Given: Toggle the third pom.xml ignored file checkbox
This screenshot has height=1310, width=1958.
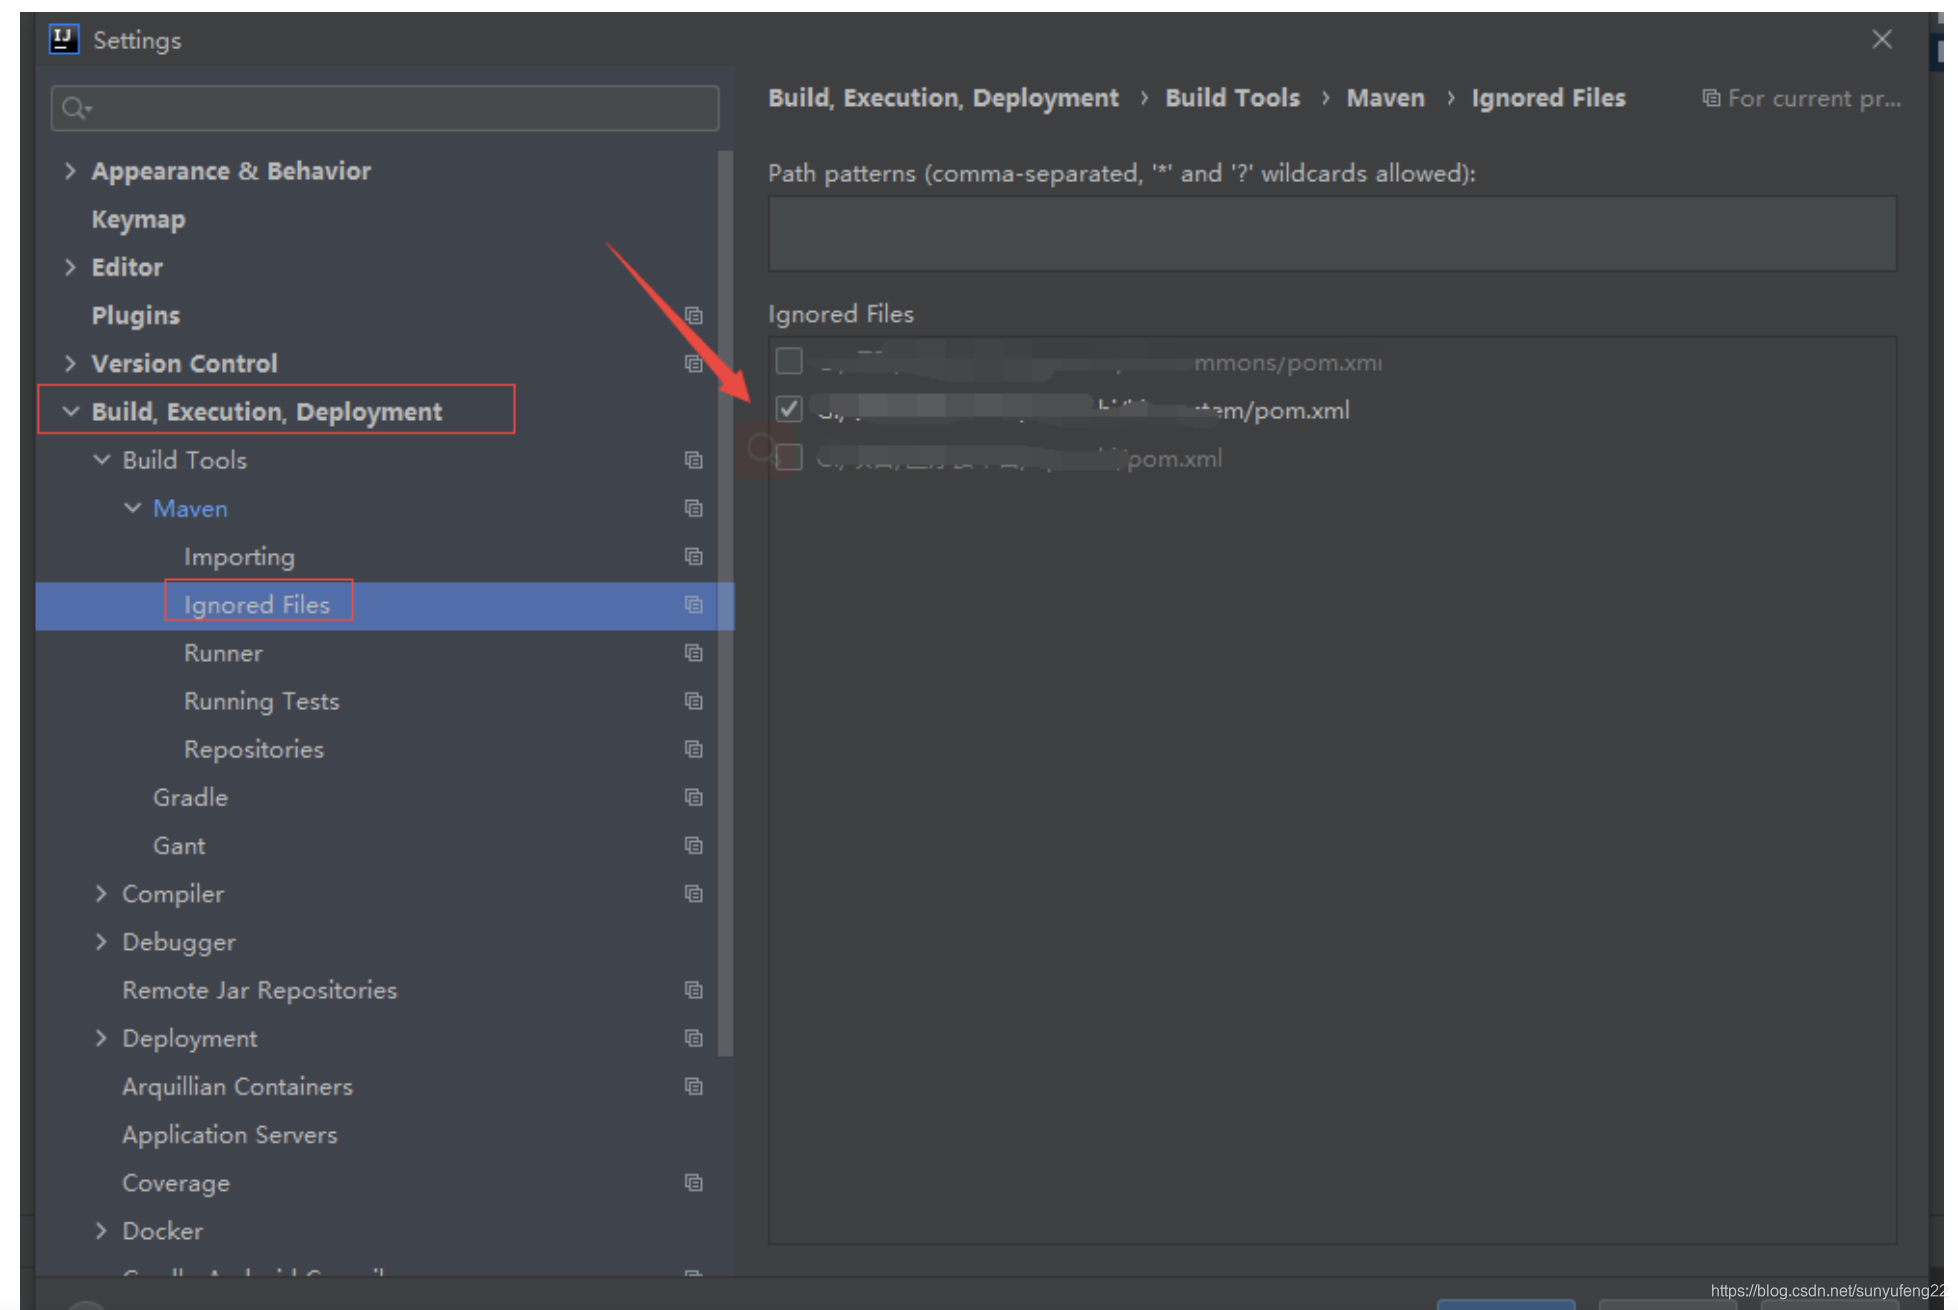Looking at the screenshot, I should [x=789, y=457].
